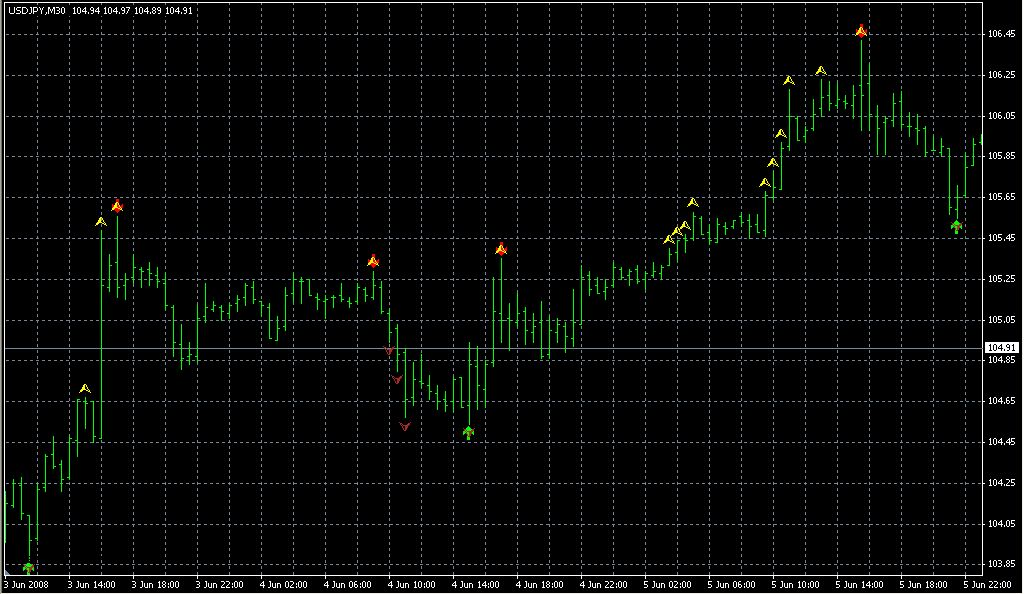Select the 5 Jun 06:00 time label
Image resolution: width=1024 pixels, height=594 pixels.
tap(731, 585)
